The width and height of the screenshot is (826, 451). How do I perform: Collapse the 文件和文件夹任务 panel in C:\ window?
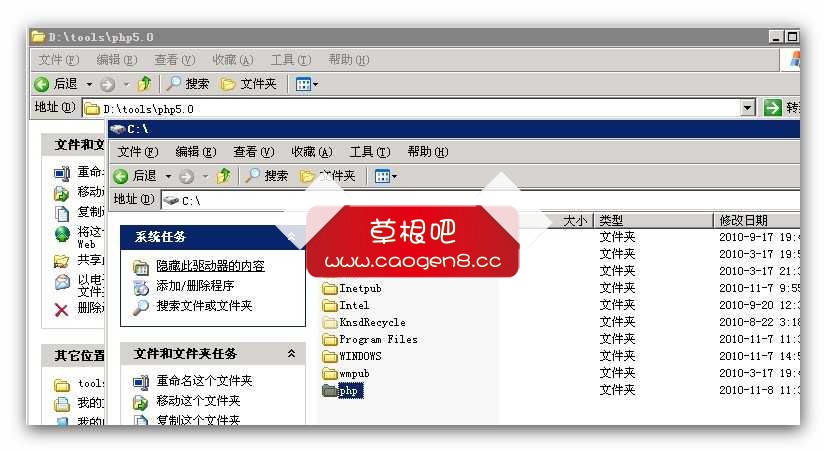tap(291, 354)
